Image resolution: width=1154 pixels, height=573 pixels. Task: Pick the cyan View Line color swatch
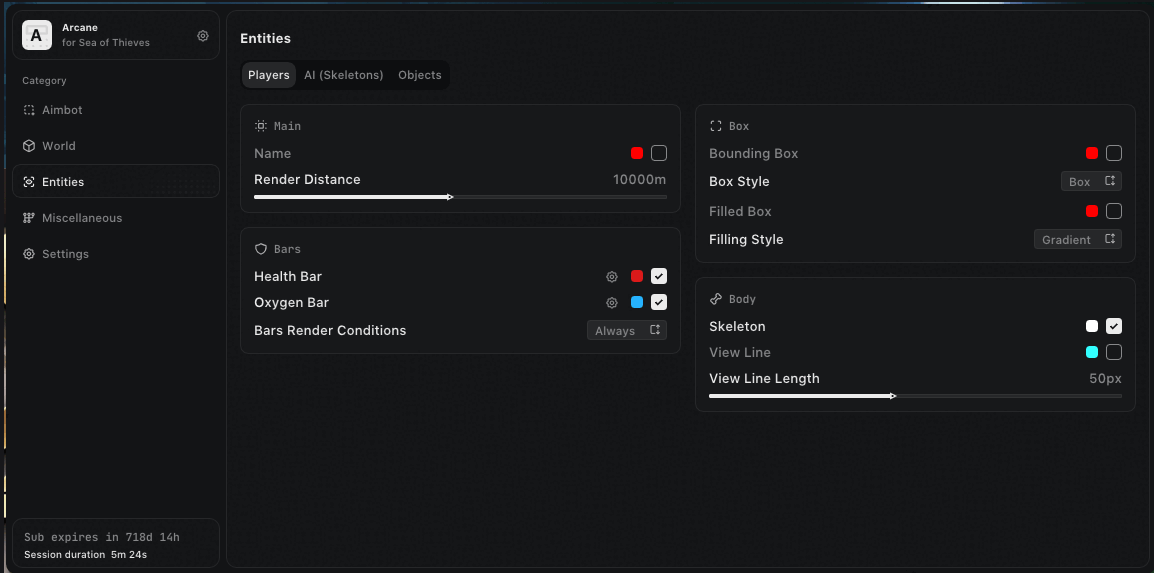tap(1092, 352)
